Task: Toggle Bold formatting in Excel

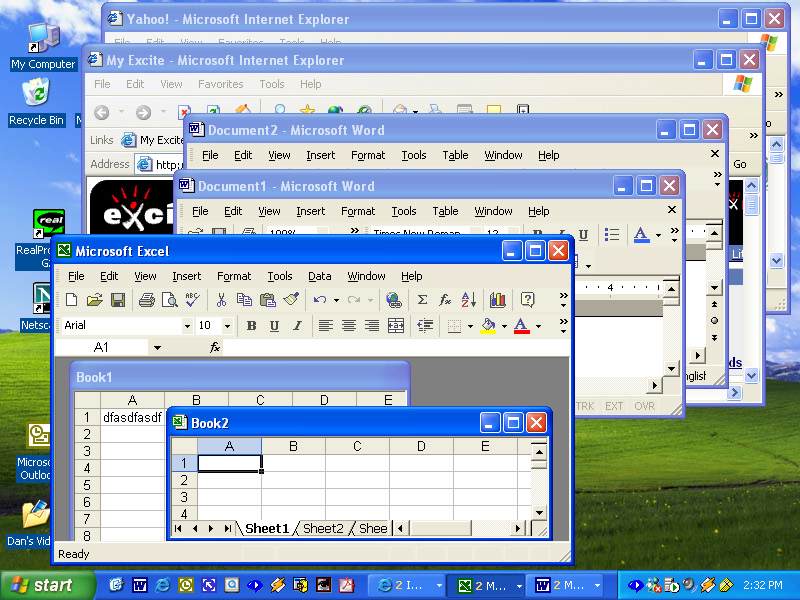Action: click(251, 326)
